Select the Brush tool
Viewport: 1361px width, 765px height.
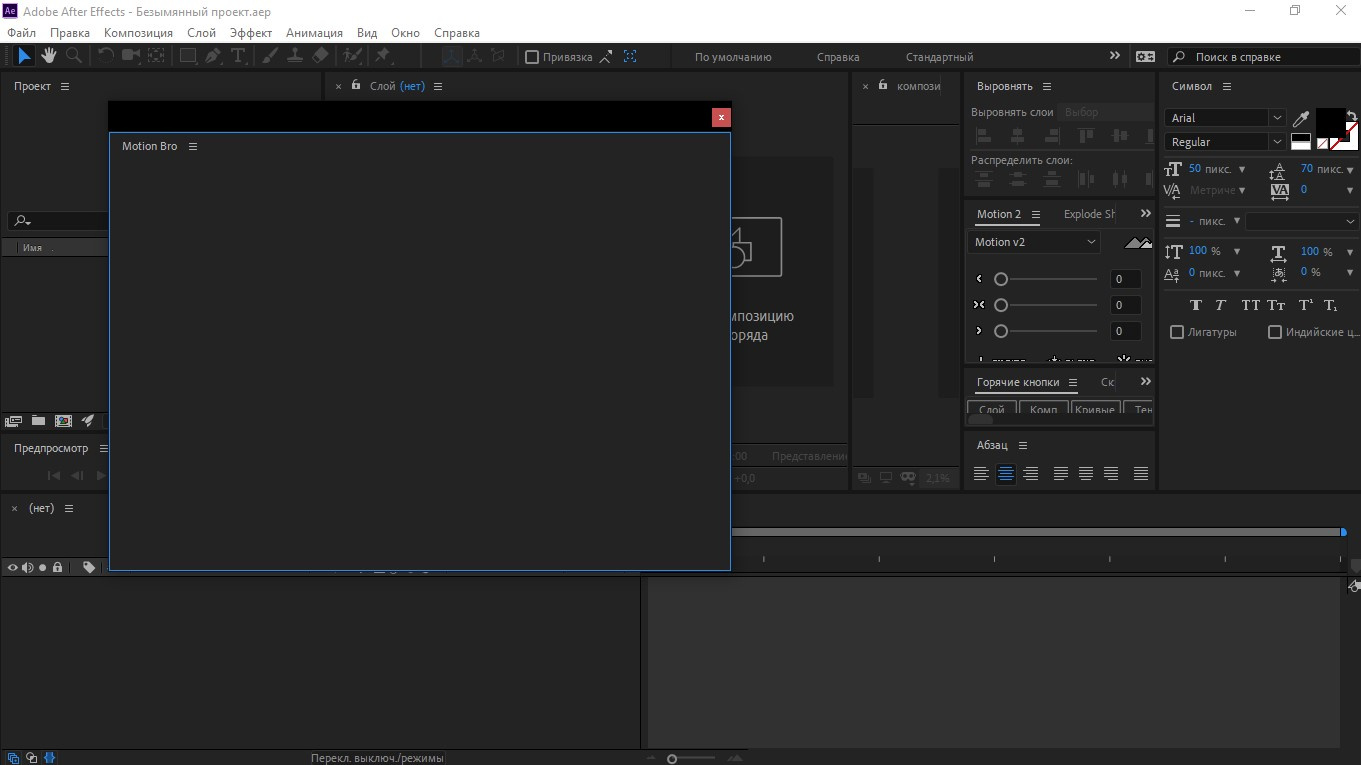(270, 57)
